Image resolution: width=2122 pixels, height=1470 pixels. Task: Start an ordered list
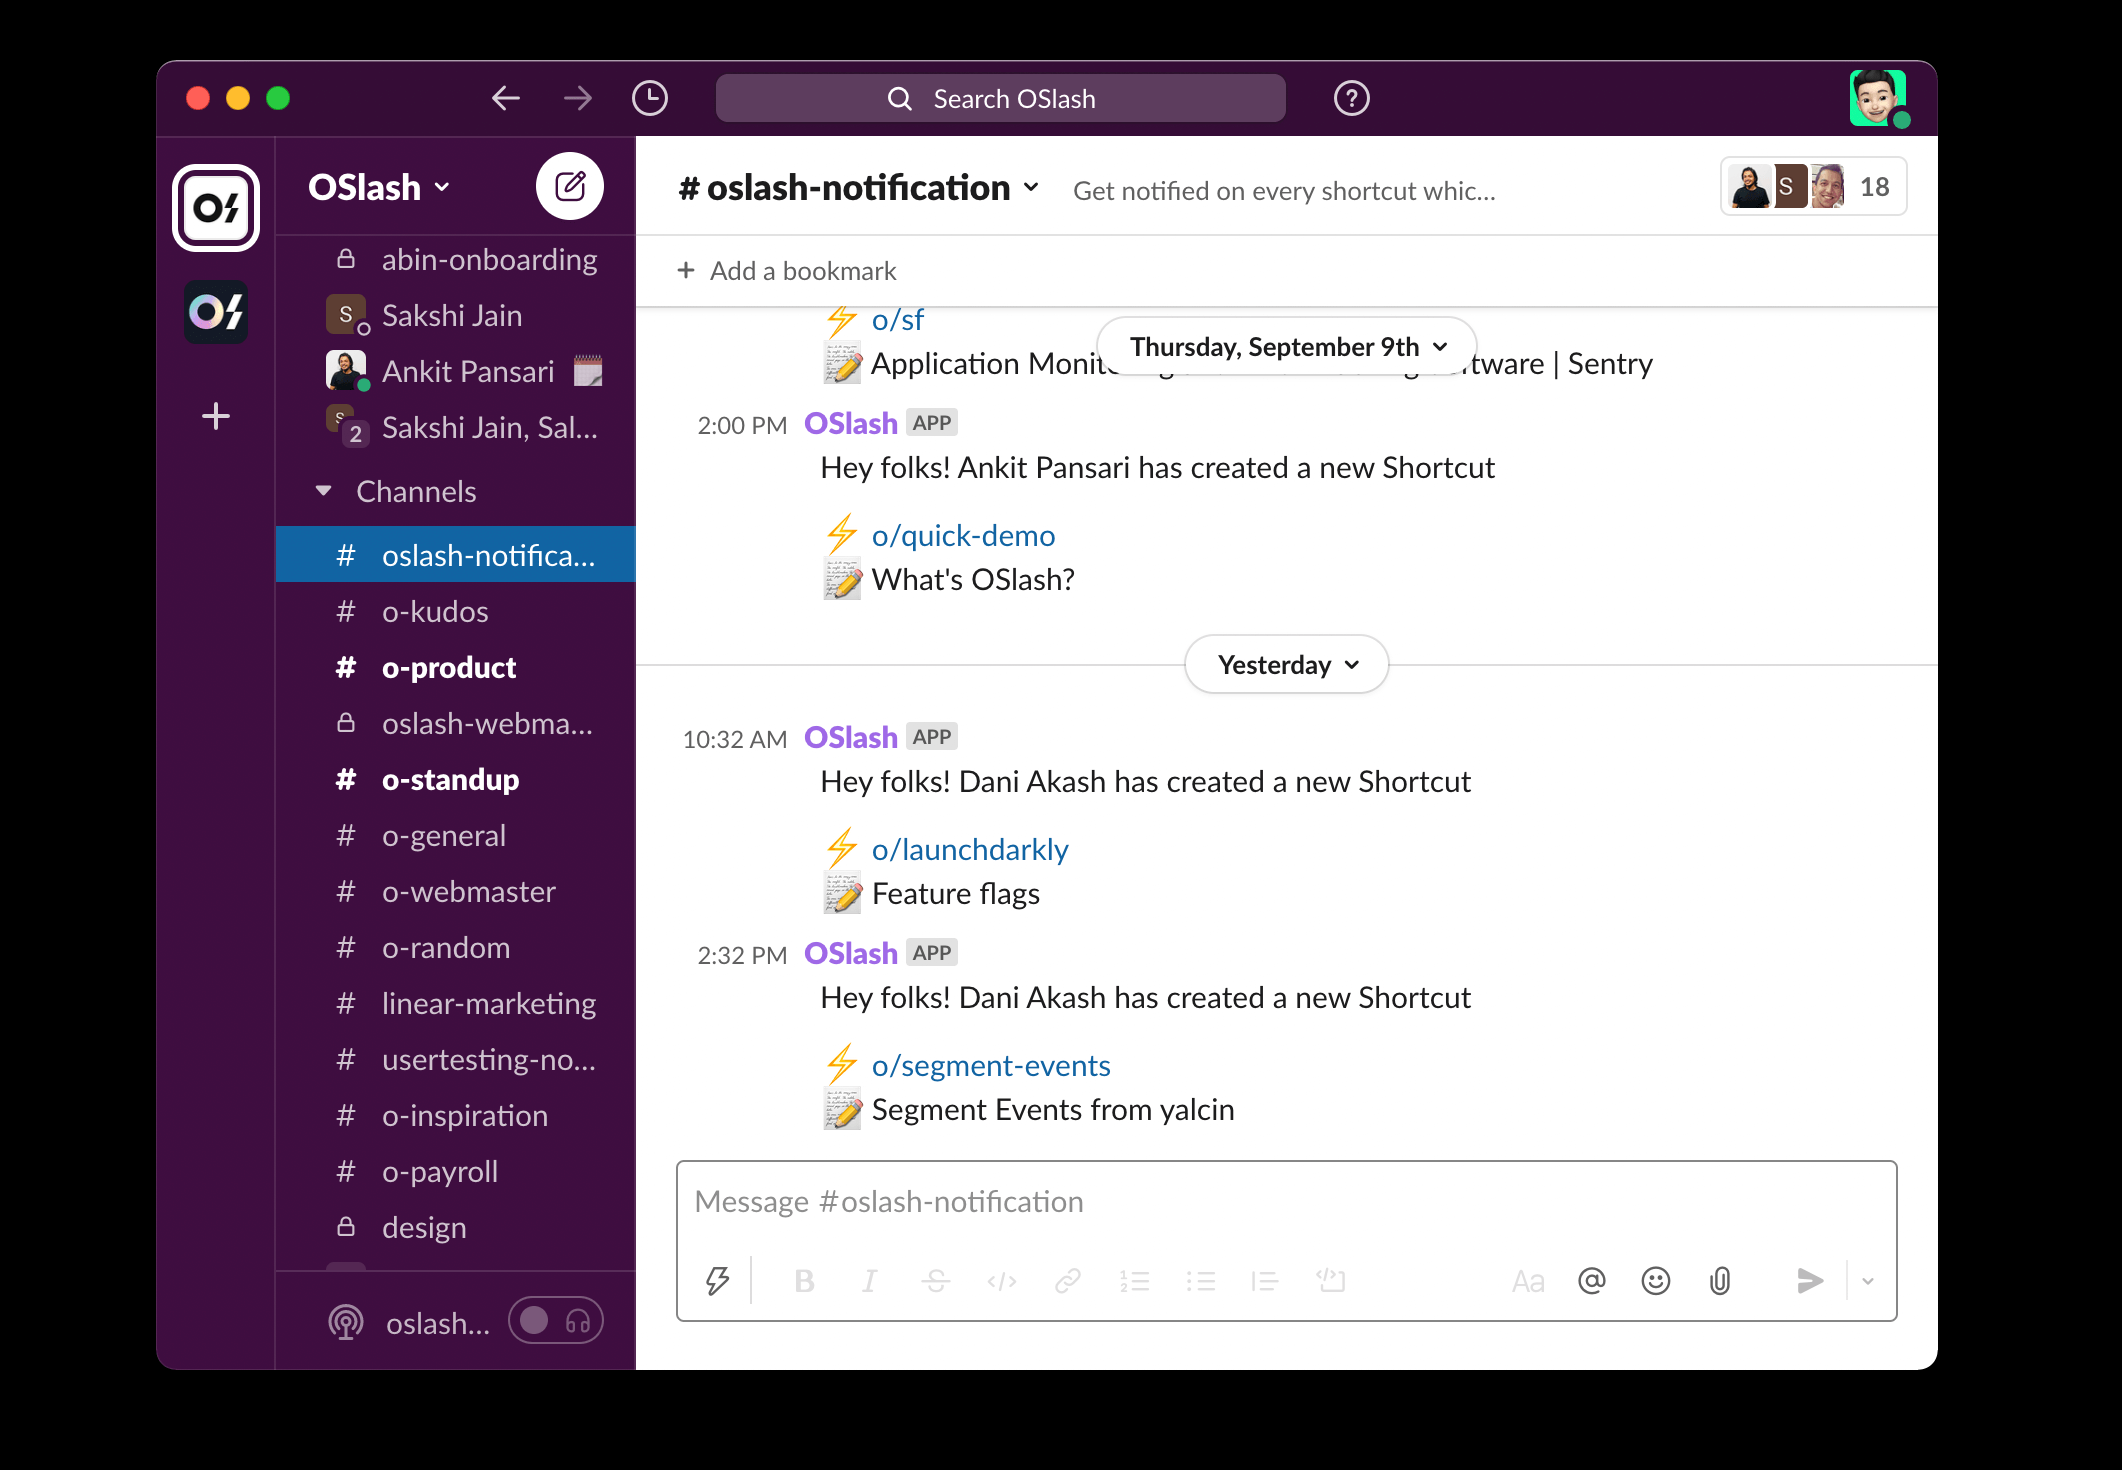1134,1281
